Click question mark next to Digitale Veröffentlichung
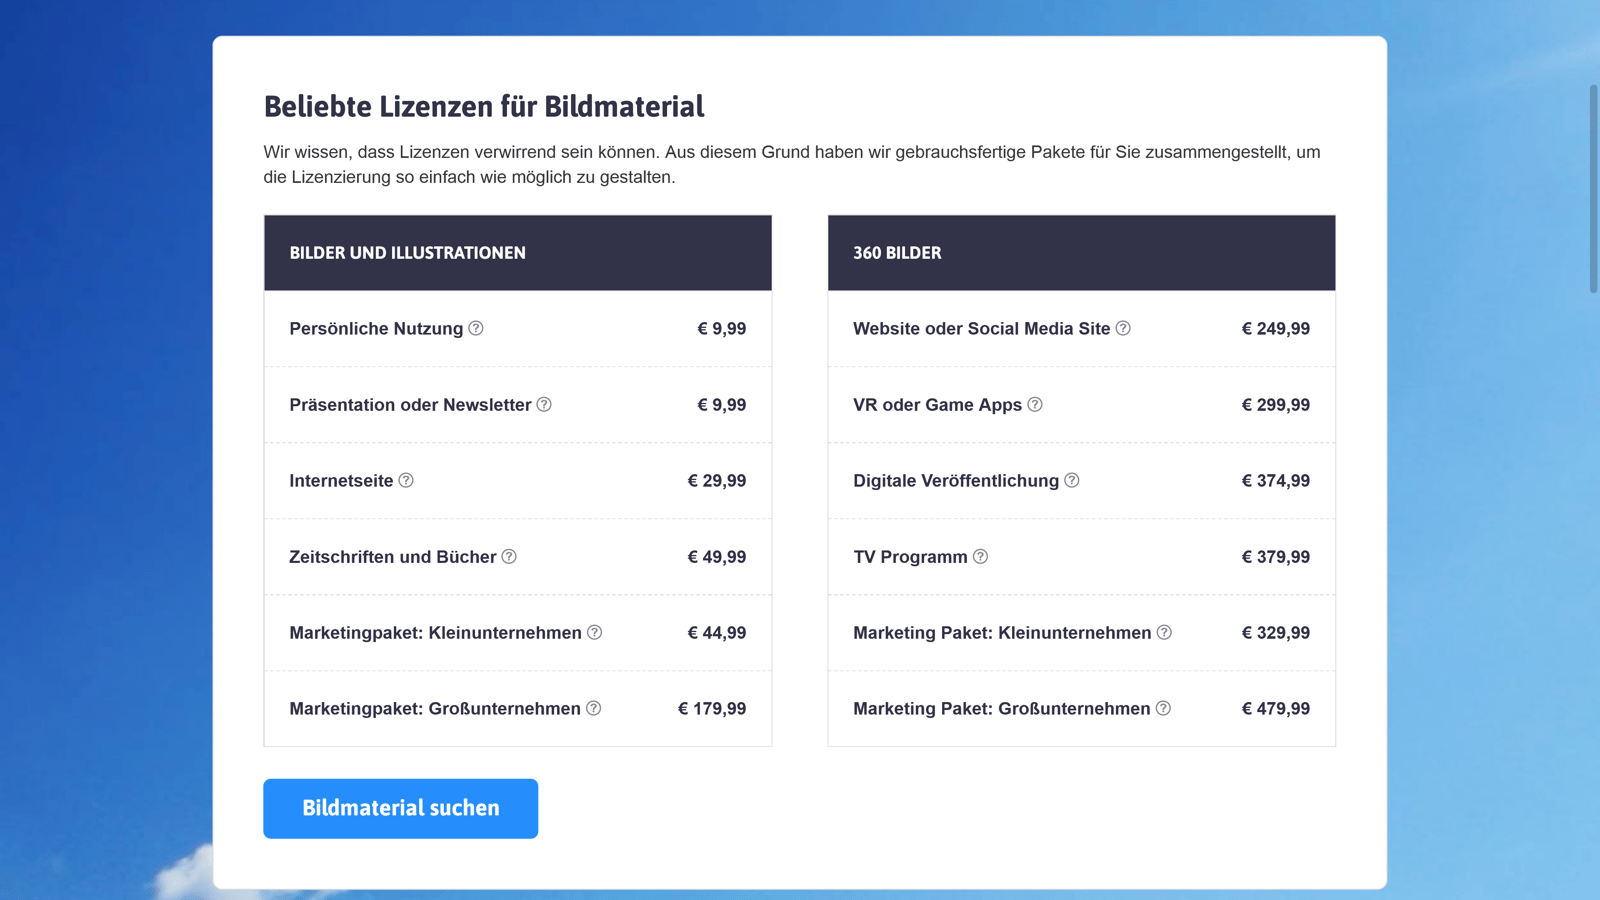 1072,480
